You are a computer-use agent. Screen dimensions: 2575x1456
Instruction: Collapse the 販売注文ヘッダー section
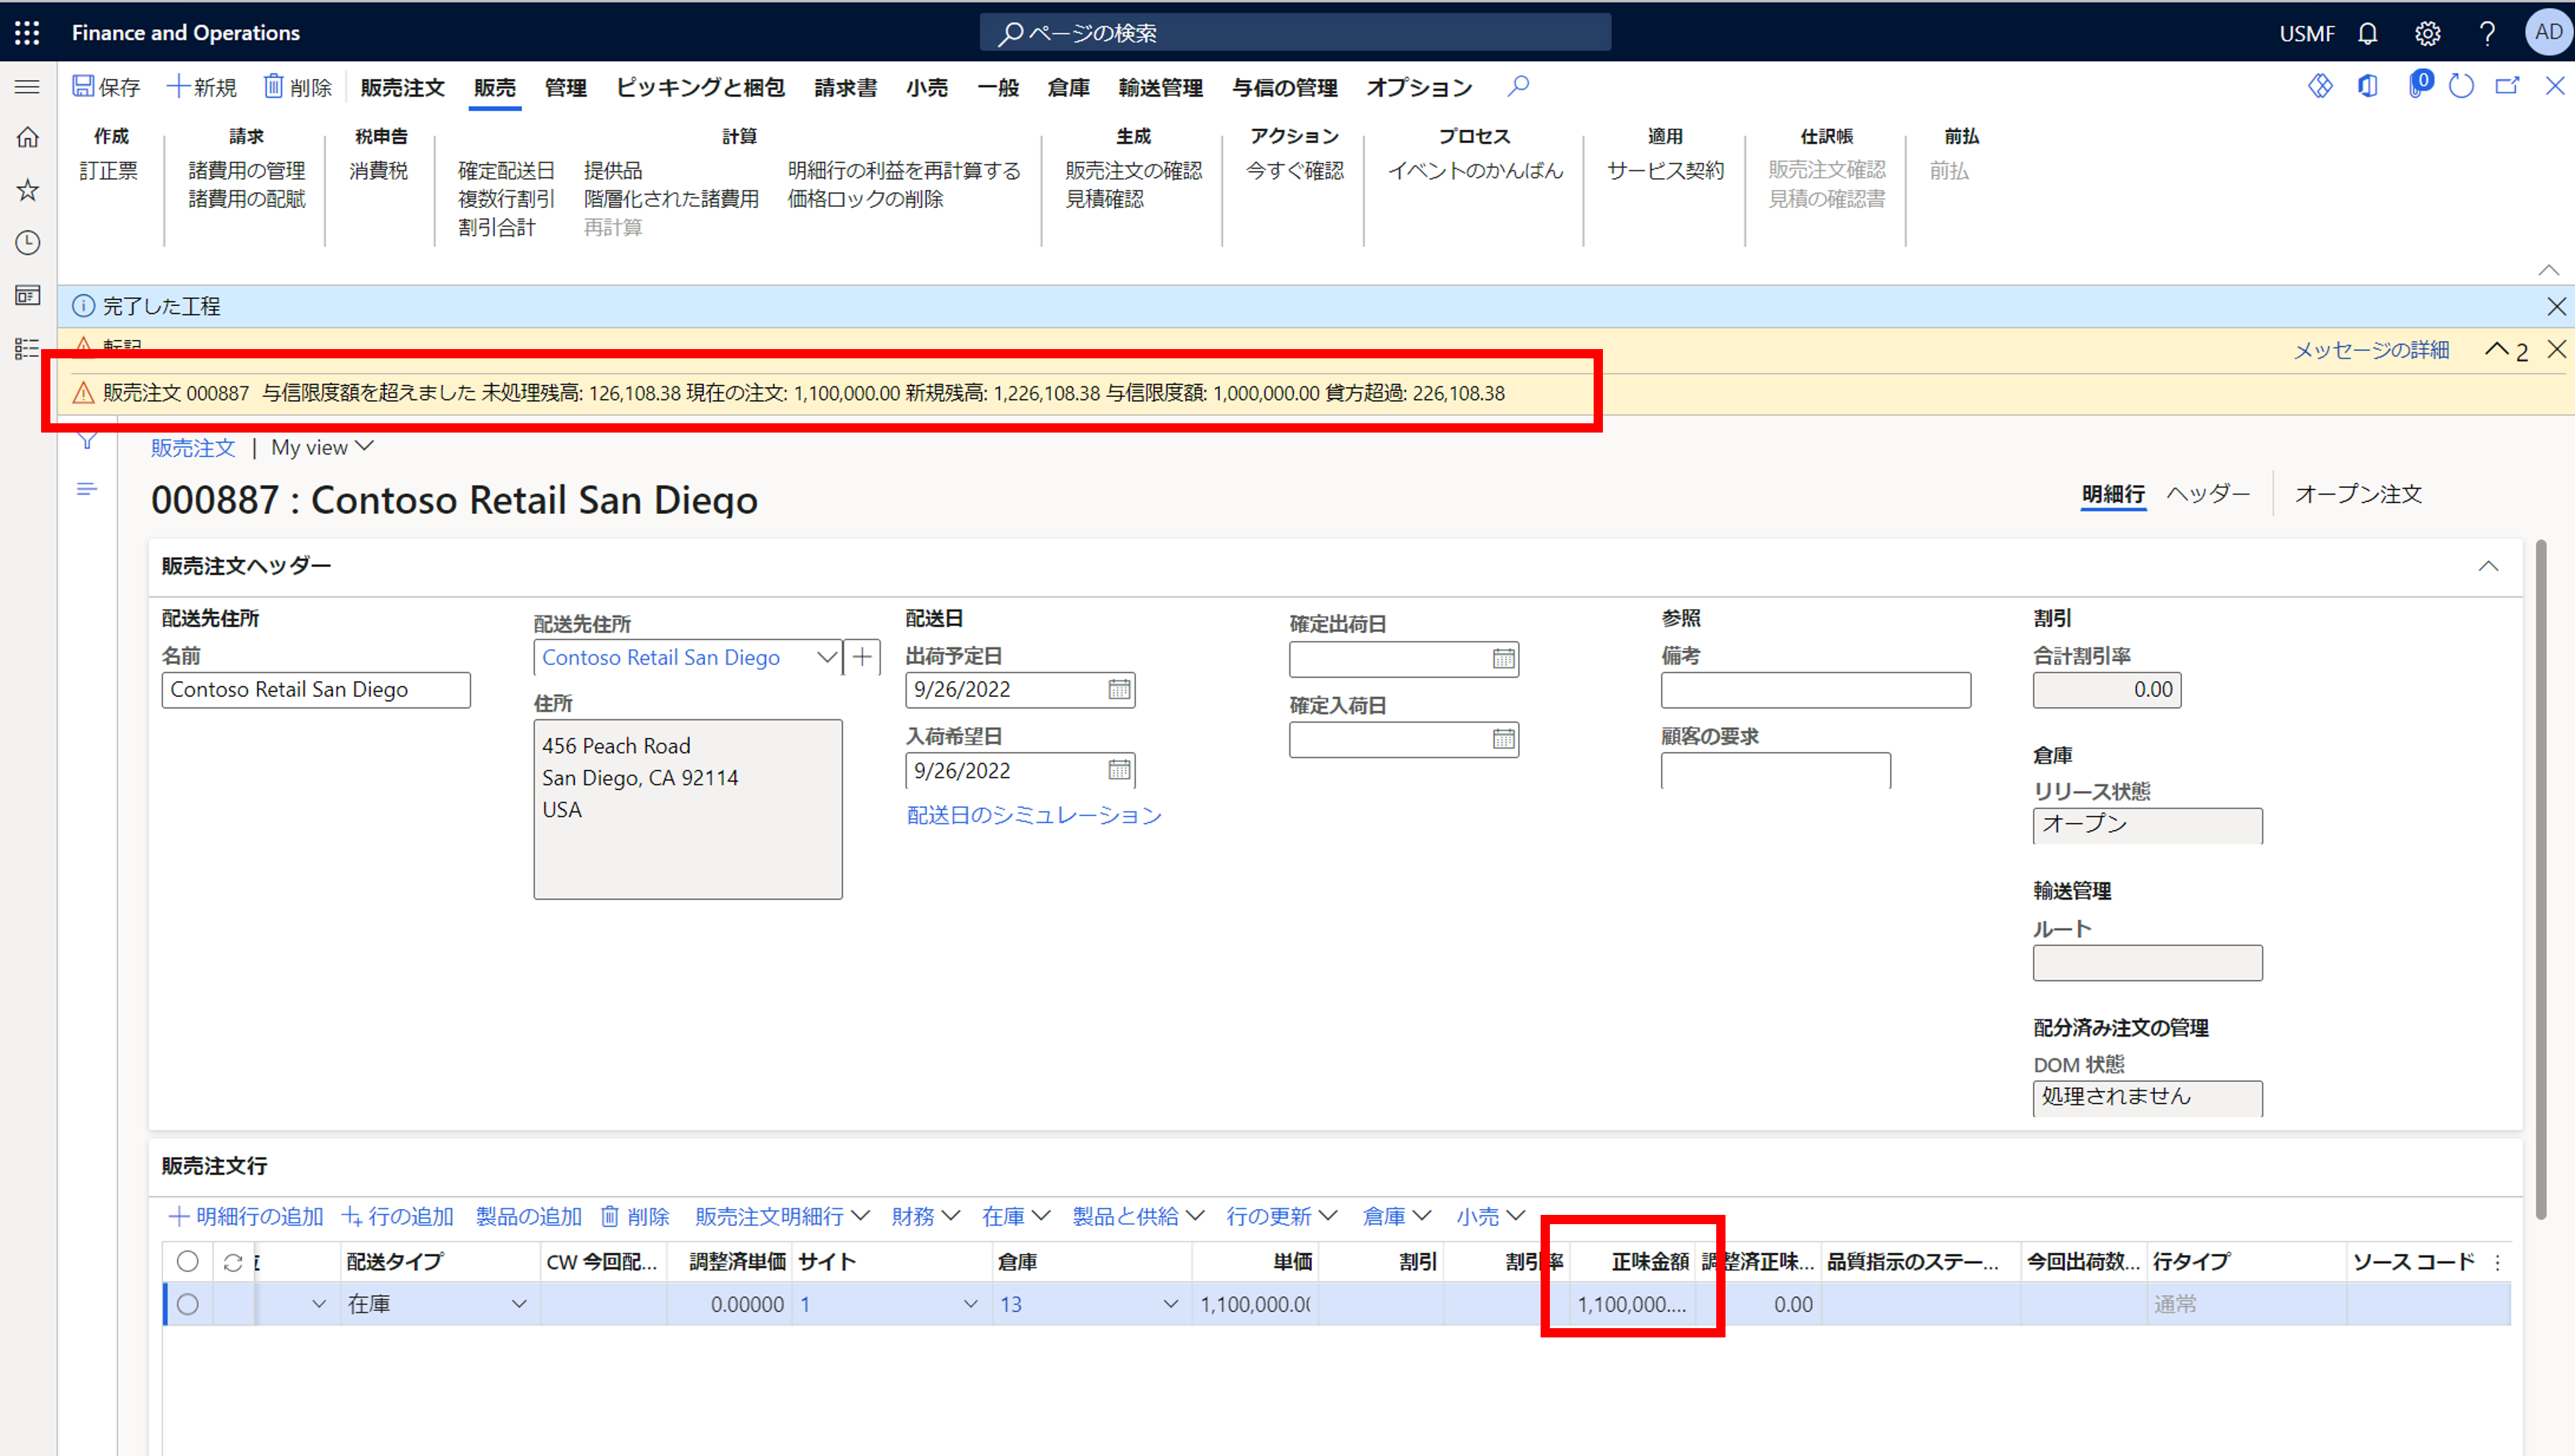[2488, 566]
